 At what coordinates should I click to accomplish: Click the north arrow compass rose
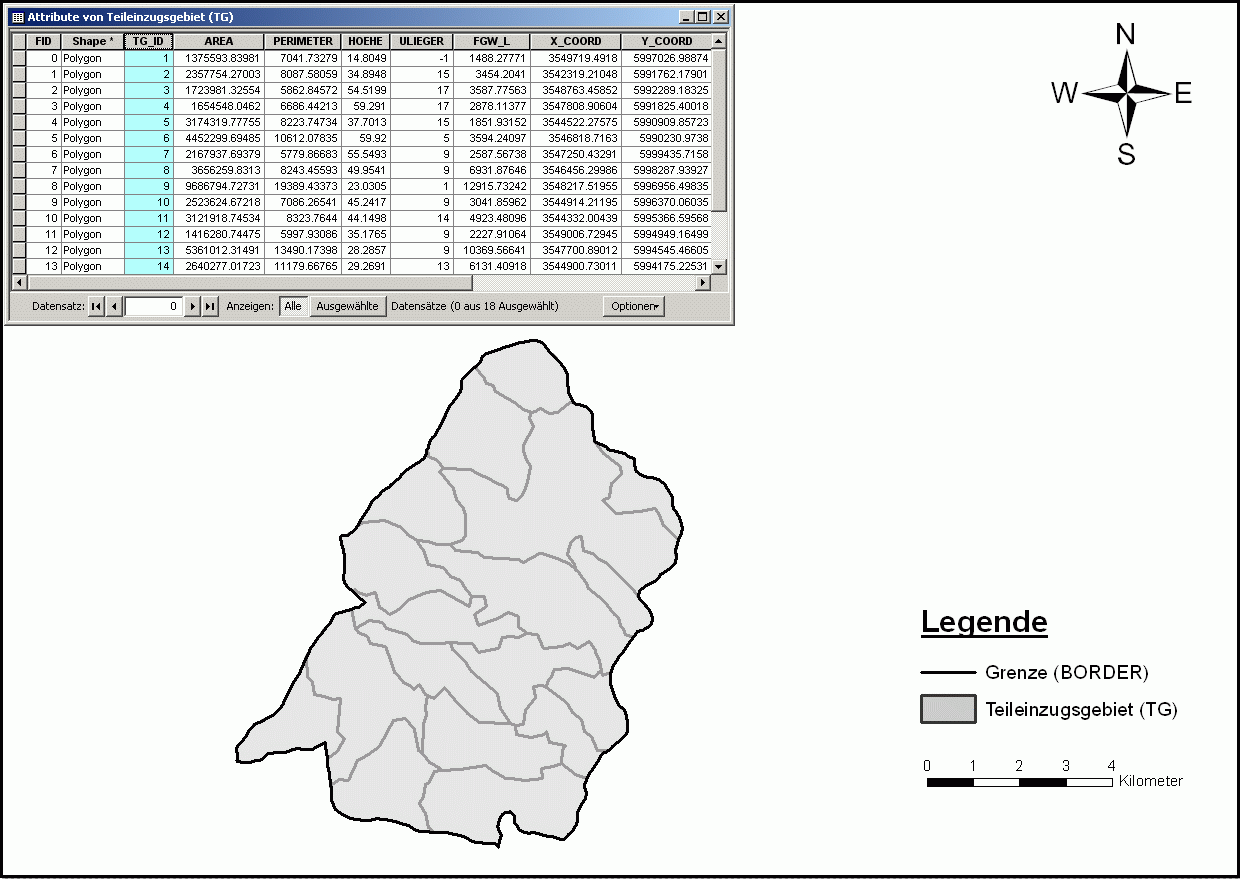click(1126, 94)
